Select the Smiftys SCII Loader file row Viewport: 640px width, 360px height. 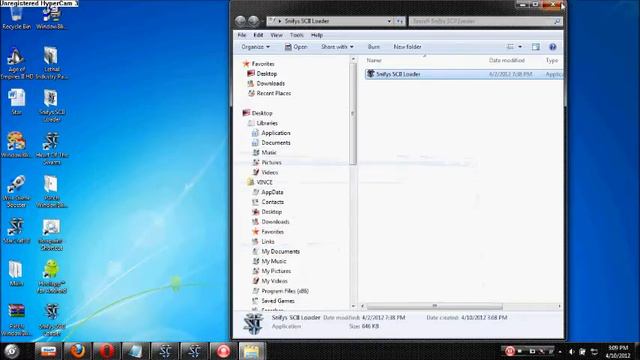pyautogui.click(x=464, y=74)
